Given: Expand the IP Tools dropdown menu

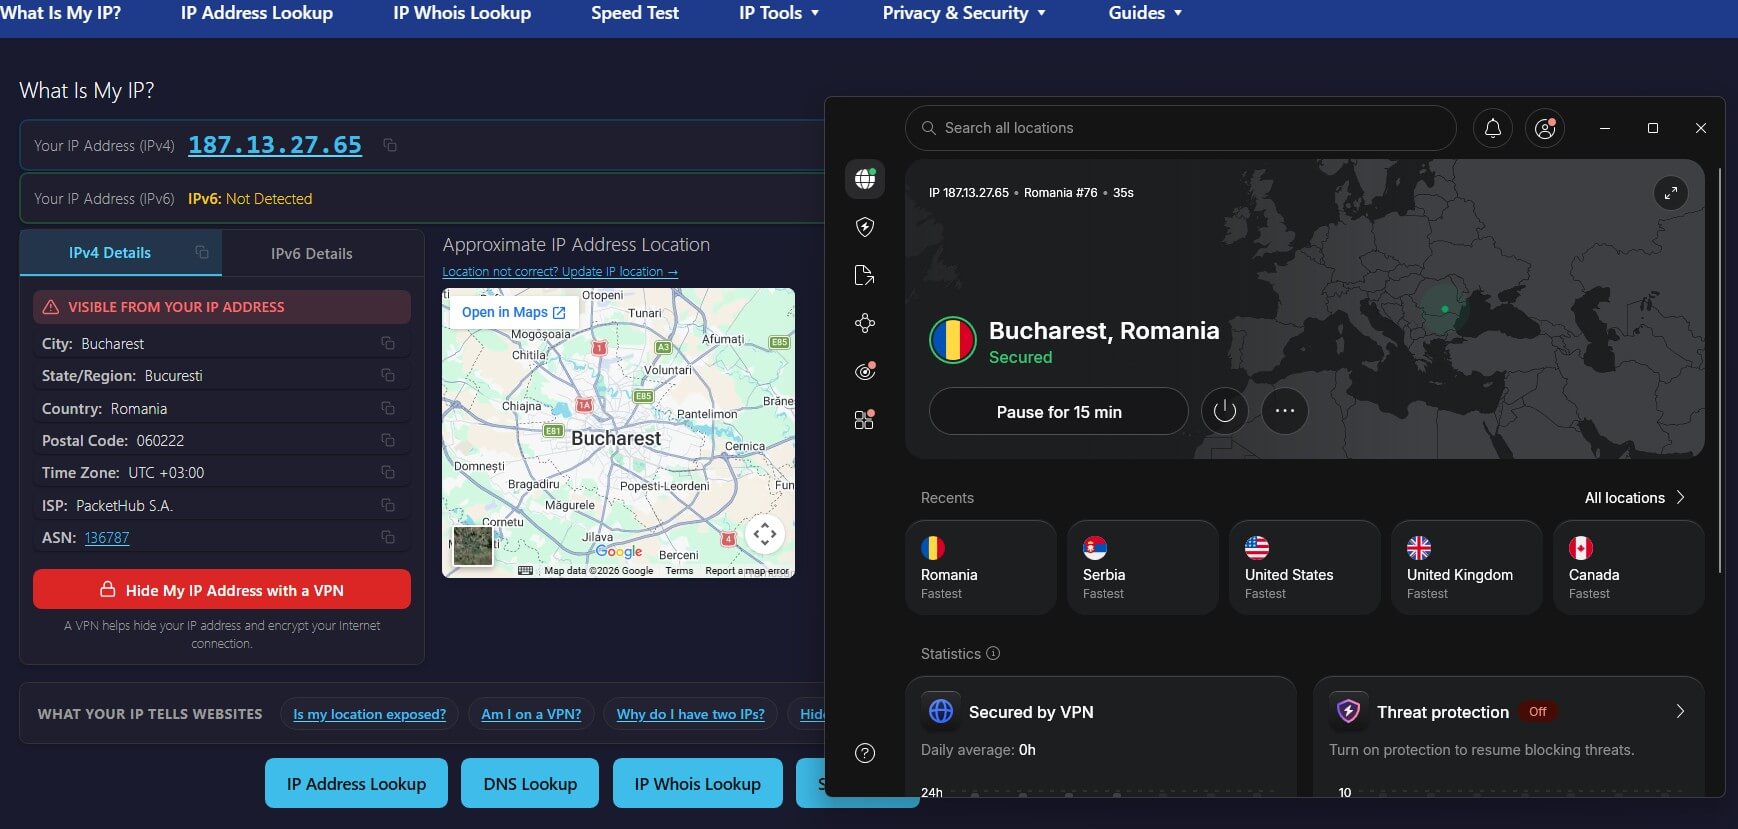Looking at the screenshot, I should 779,13.
